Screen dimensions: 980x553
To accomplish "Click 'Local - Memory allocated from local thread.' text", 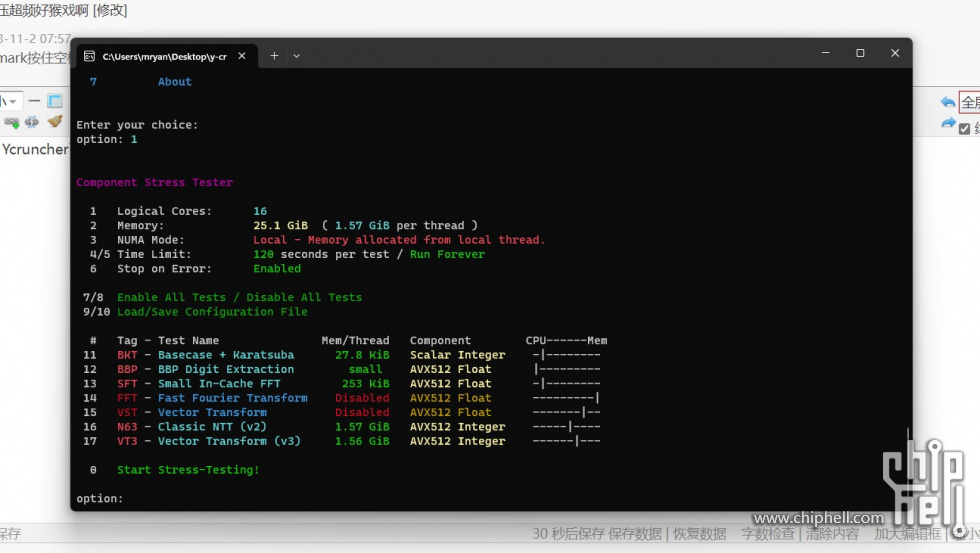I will [399, 240].
